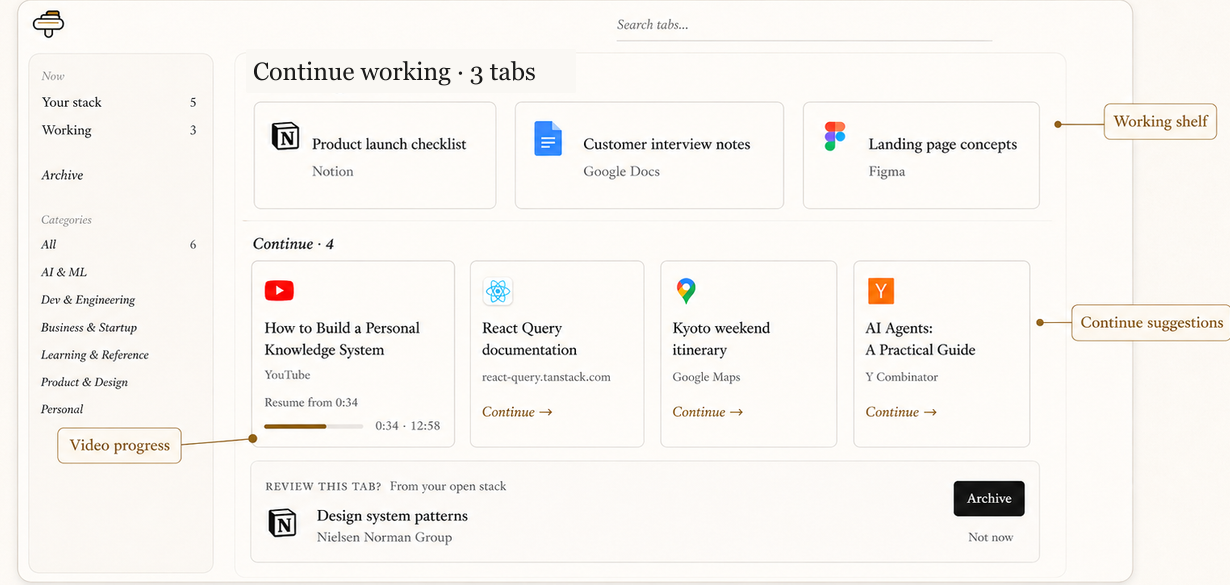Image resolution: width=1230 pixels, height=585 pixels.
Task: Click Design system patterns title
Action: click(392, 516)
